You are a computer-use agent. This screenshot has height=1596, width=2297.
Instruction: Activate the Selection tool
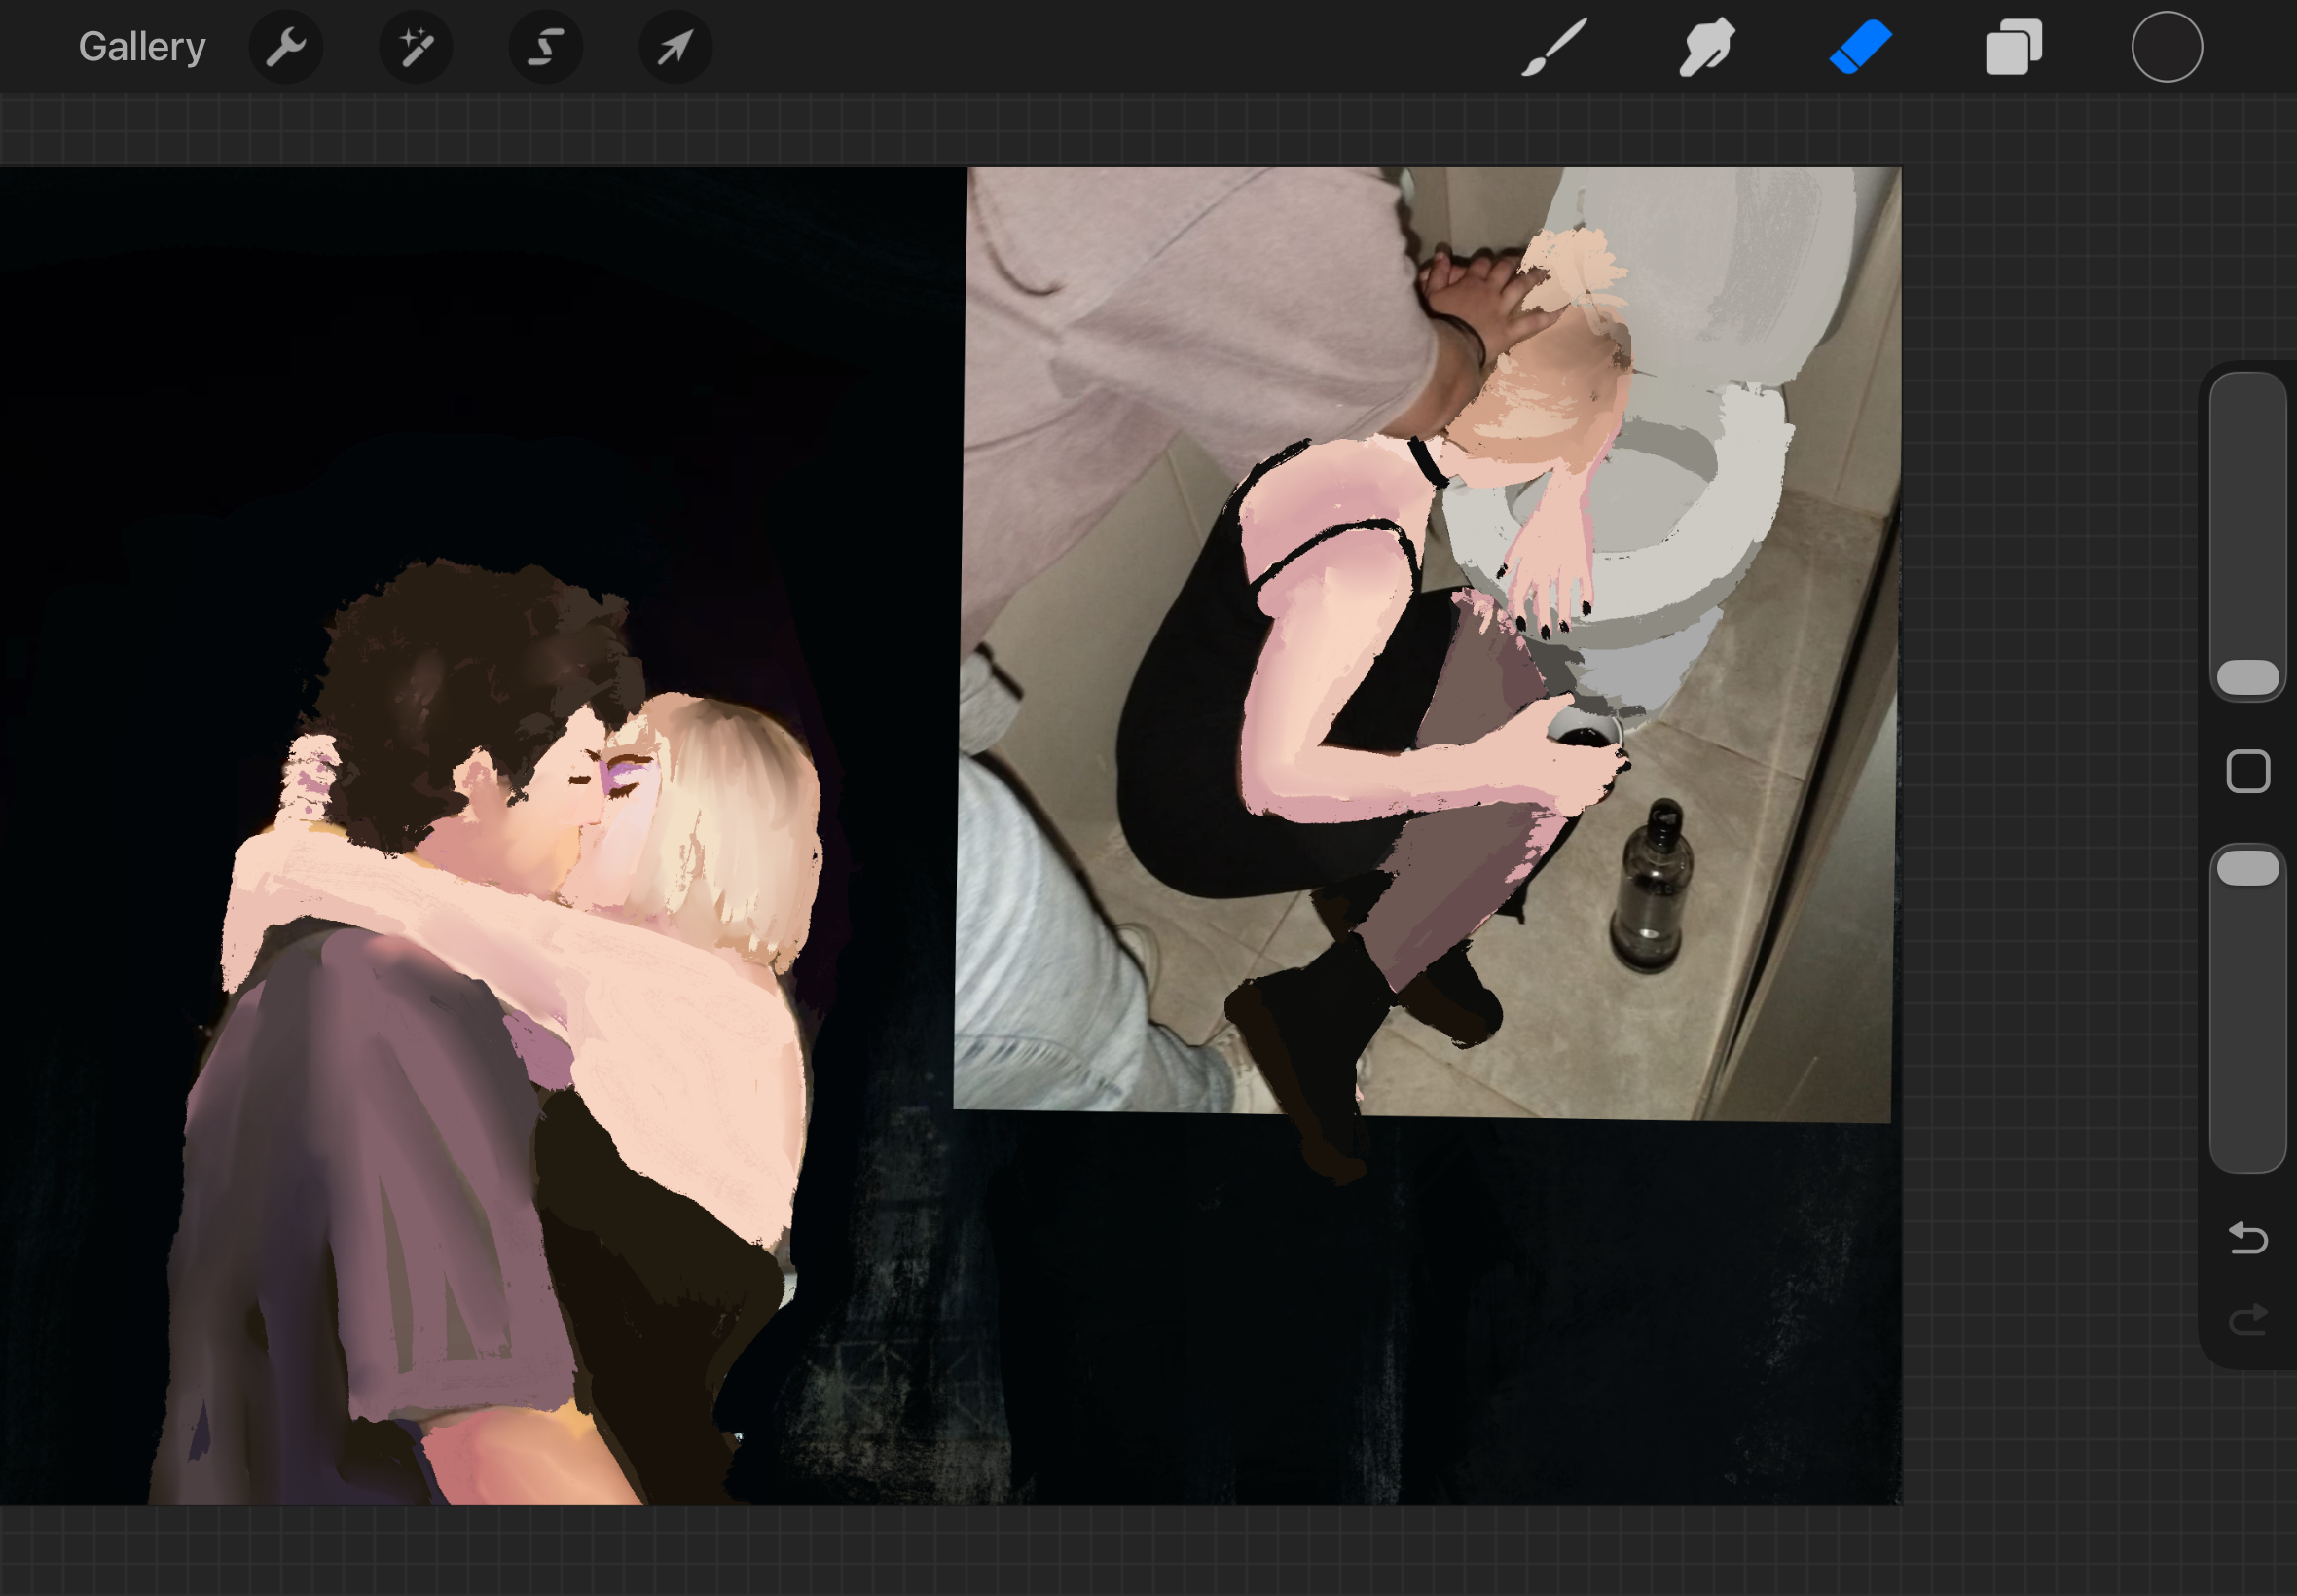546,47
